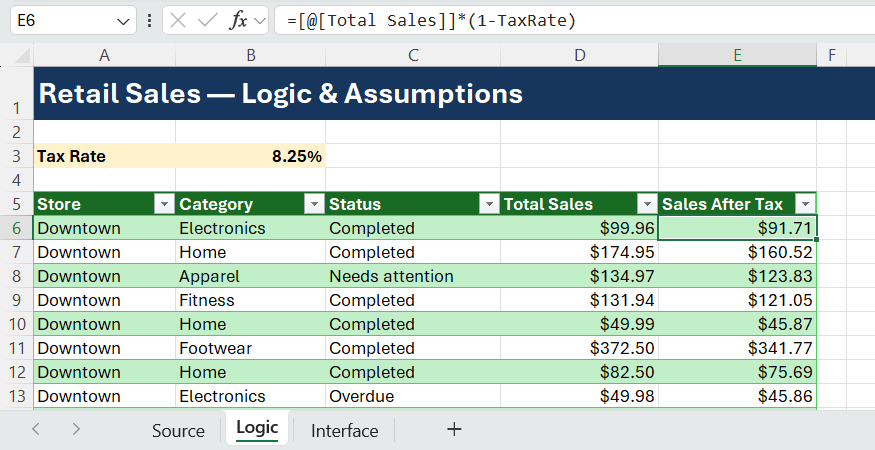
Task: Select the $121.05 sales after tax cell
Action: (737, 300)
